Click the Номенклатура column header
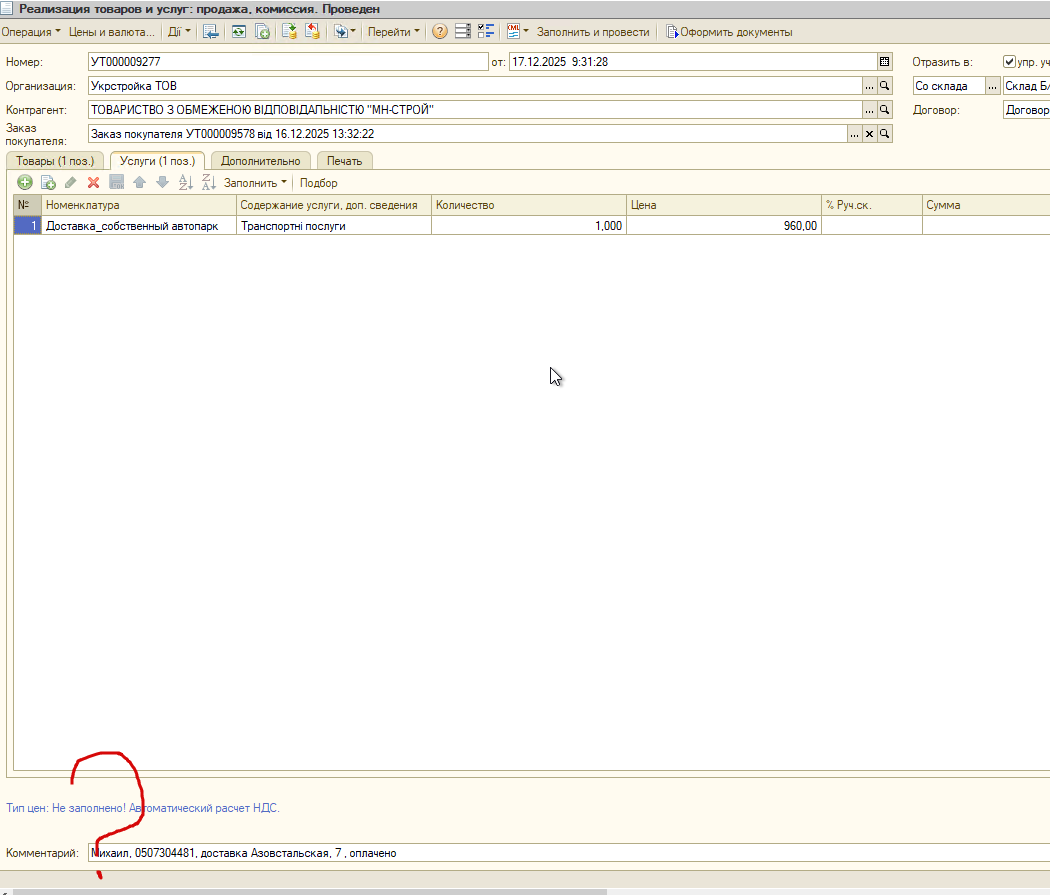 click(139, 205)
